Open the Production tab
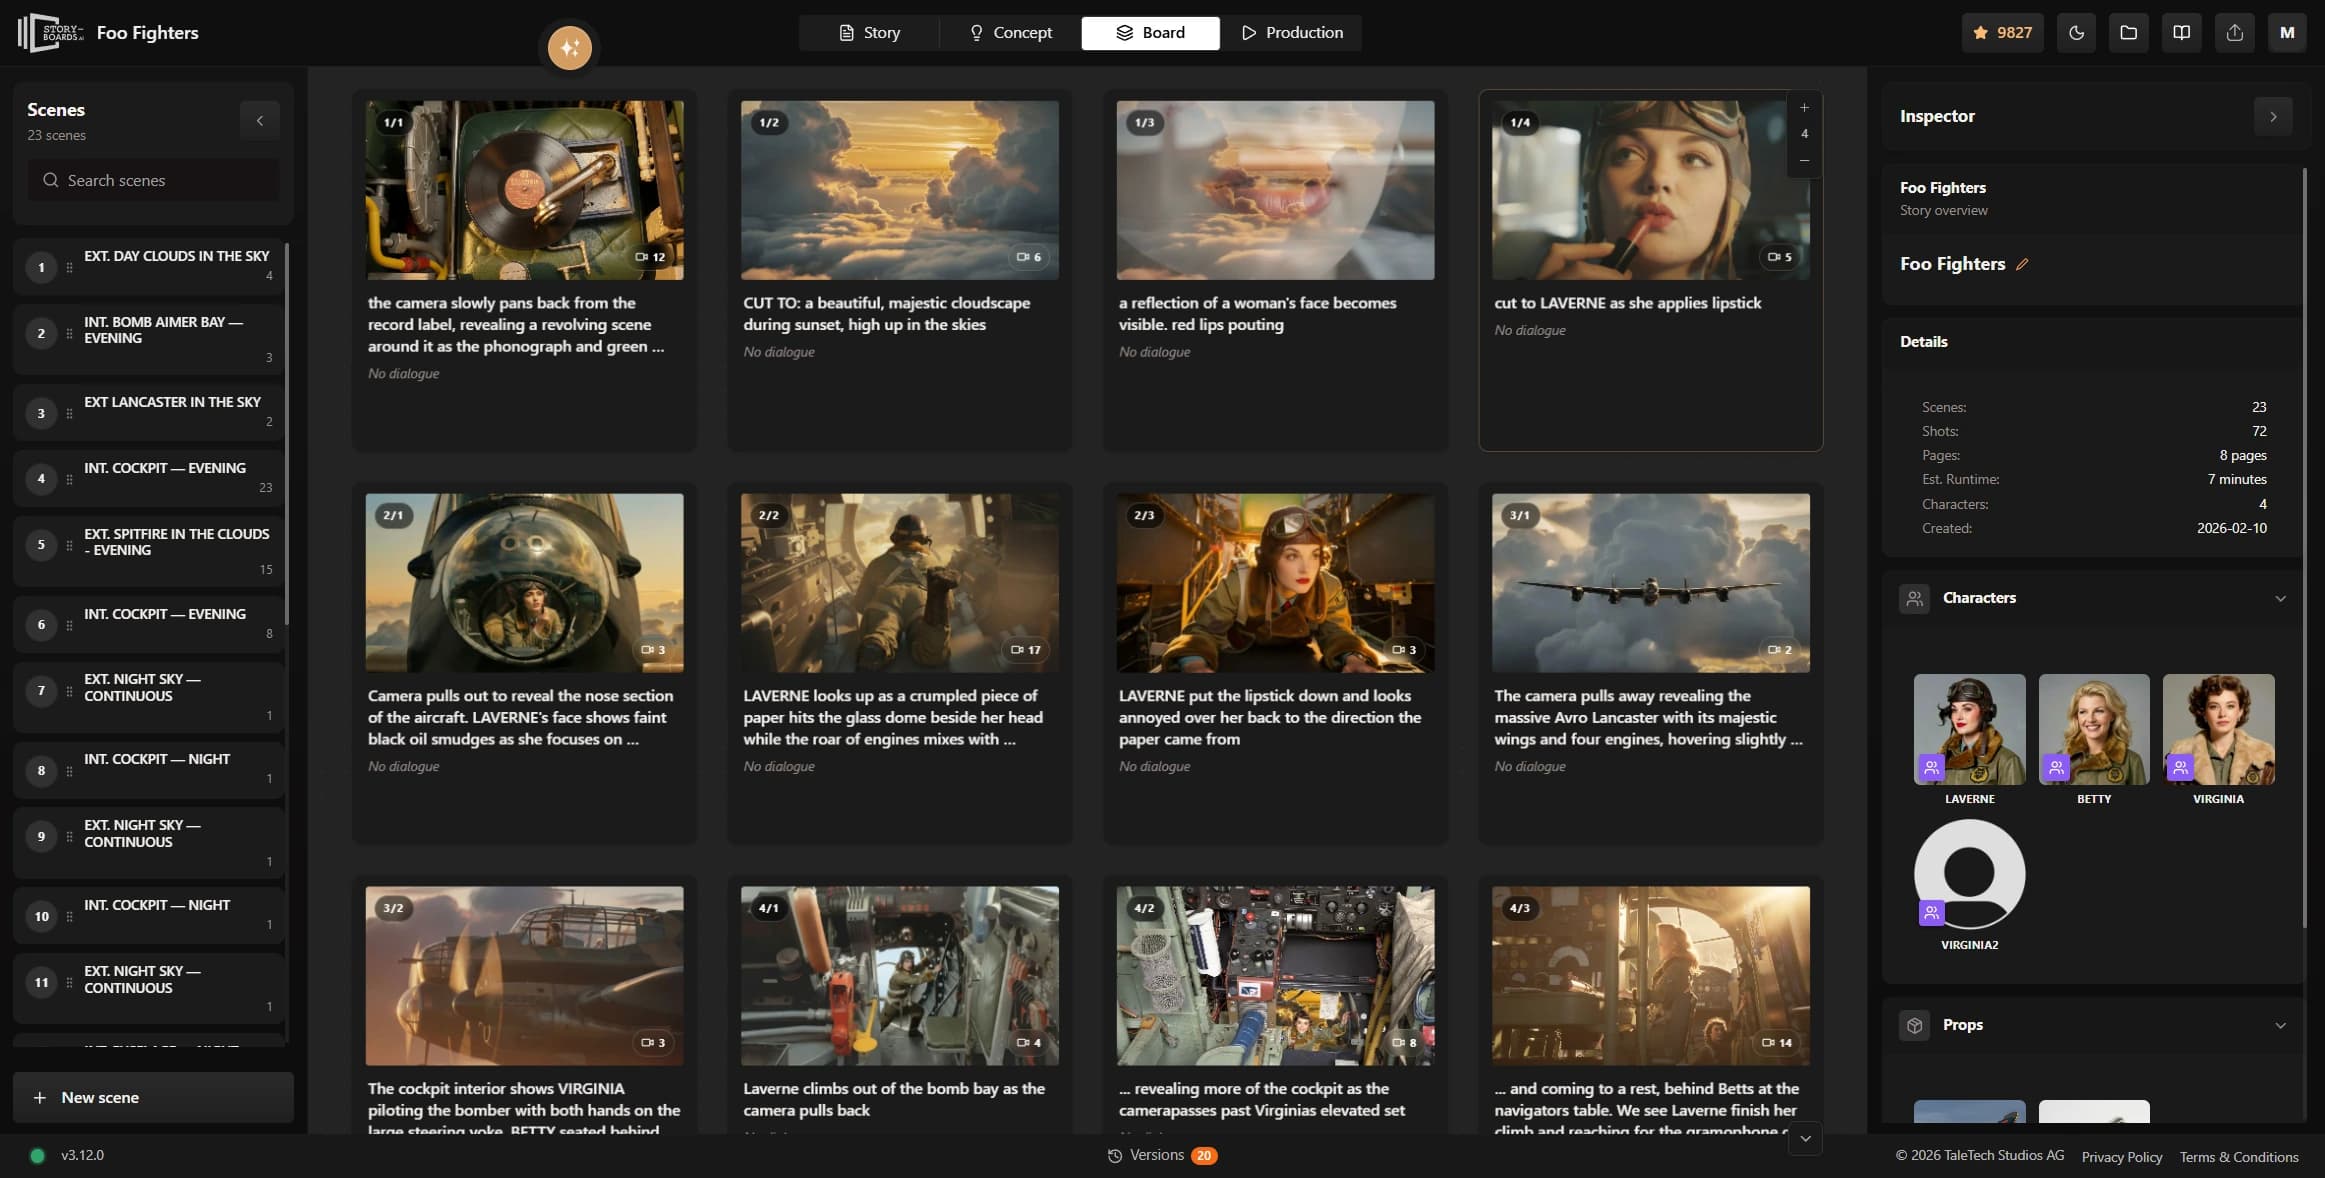Image resolution: width=2325 pixels, height=1178 pixels. 1291,32
